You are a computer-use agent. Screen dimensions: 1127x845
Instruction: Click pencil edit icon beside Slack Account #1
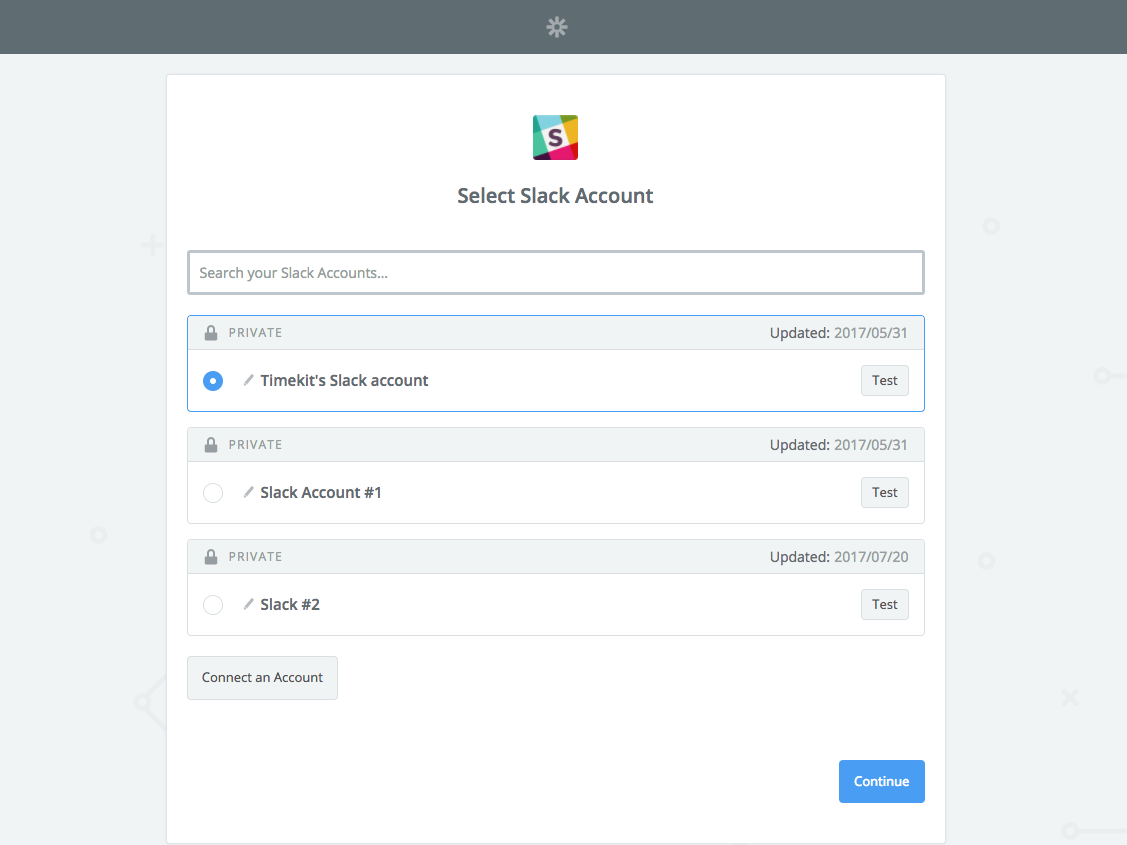click(249, 492)
